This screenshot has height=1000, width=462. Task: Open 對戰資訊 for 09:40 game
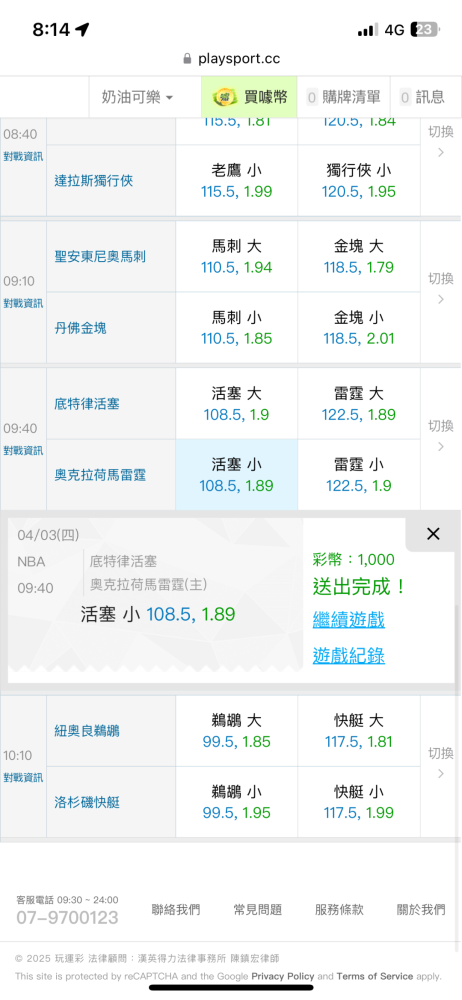[23, 450]
